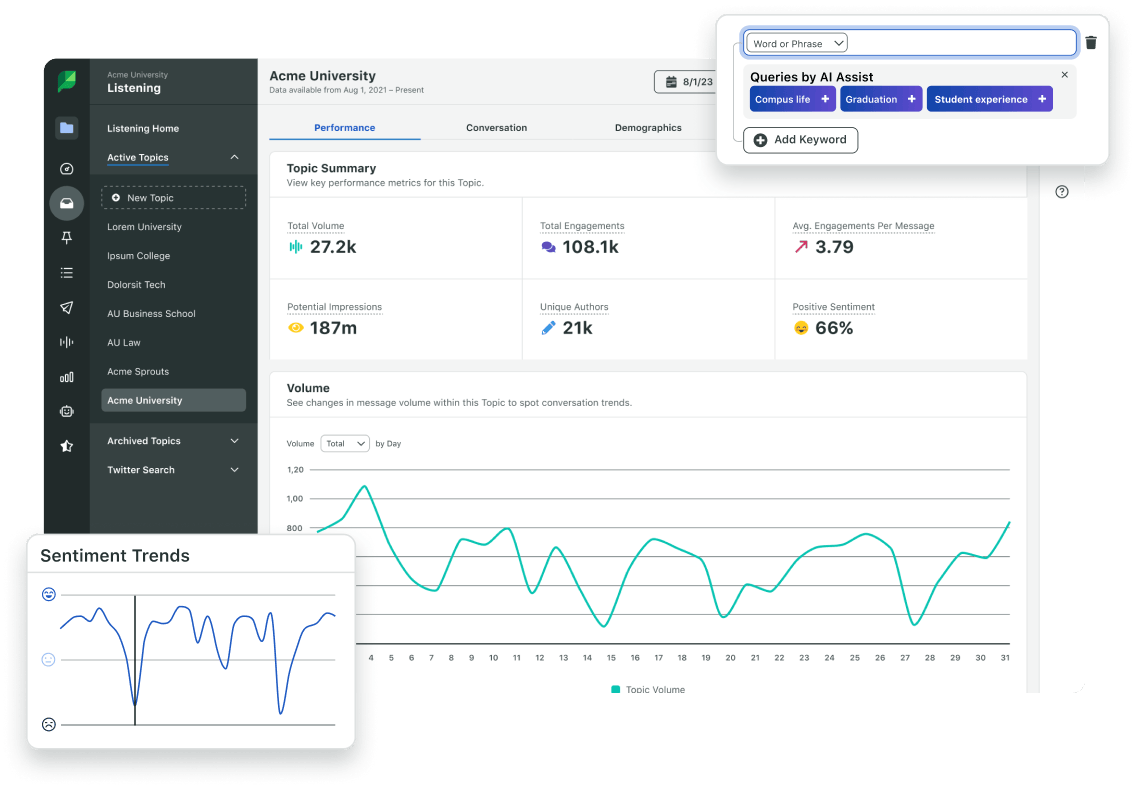Delete keyword row using the trash icon

tap(1090, 42)
